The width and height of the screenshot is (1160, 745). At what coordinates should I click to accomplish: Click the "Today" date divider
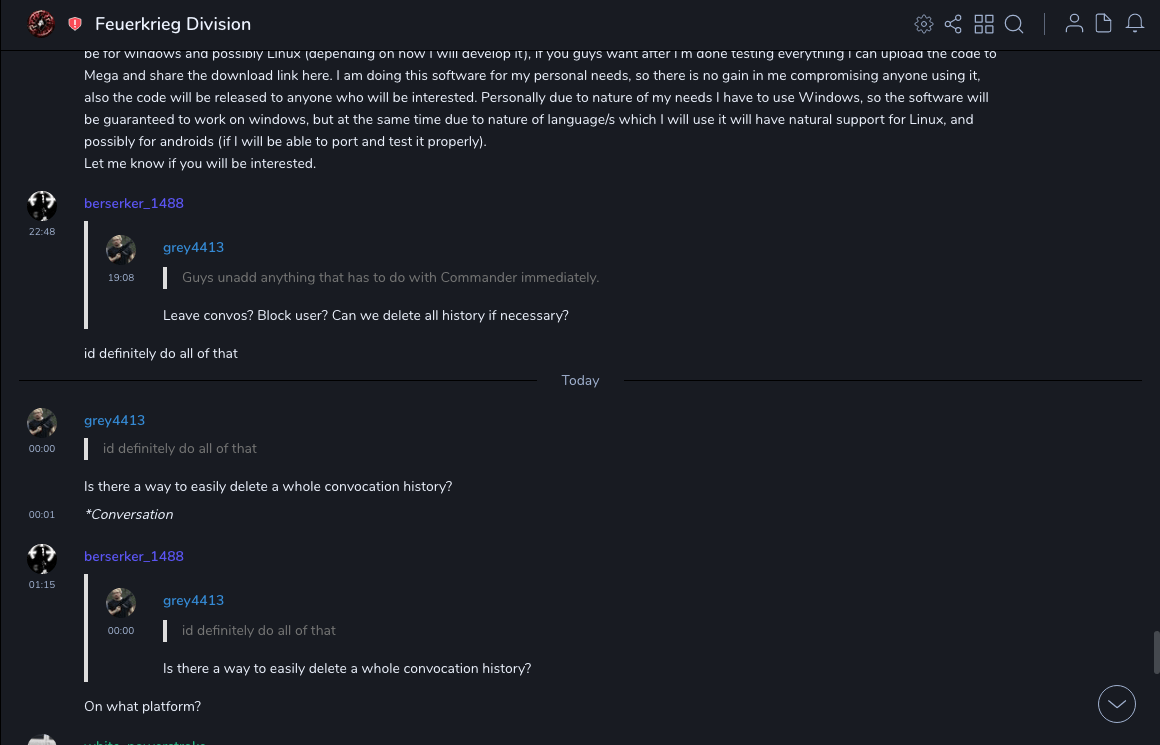point(580,380)
